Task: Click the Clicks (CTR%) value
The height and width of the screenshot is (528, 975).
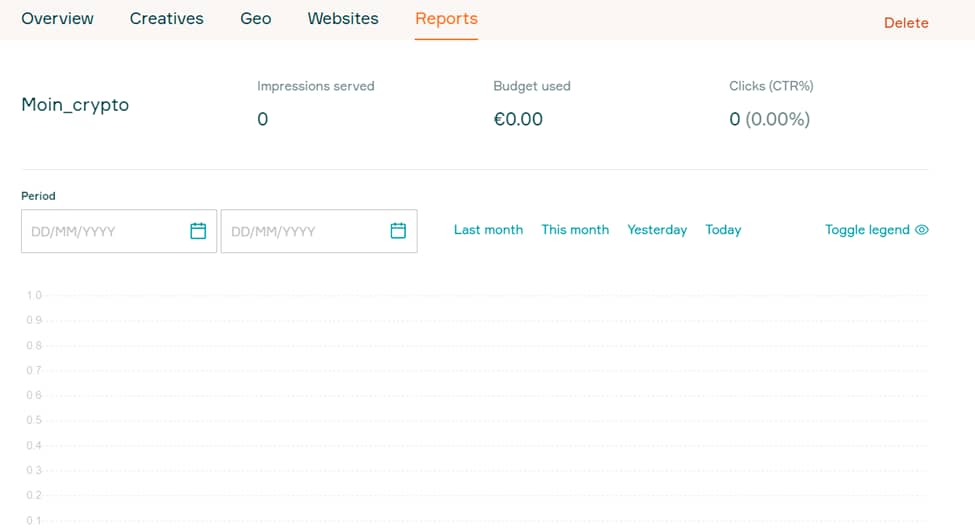Action: (769, 119)
